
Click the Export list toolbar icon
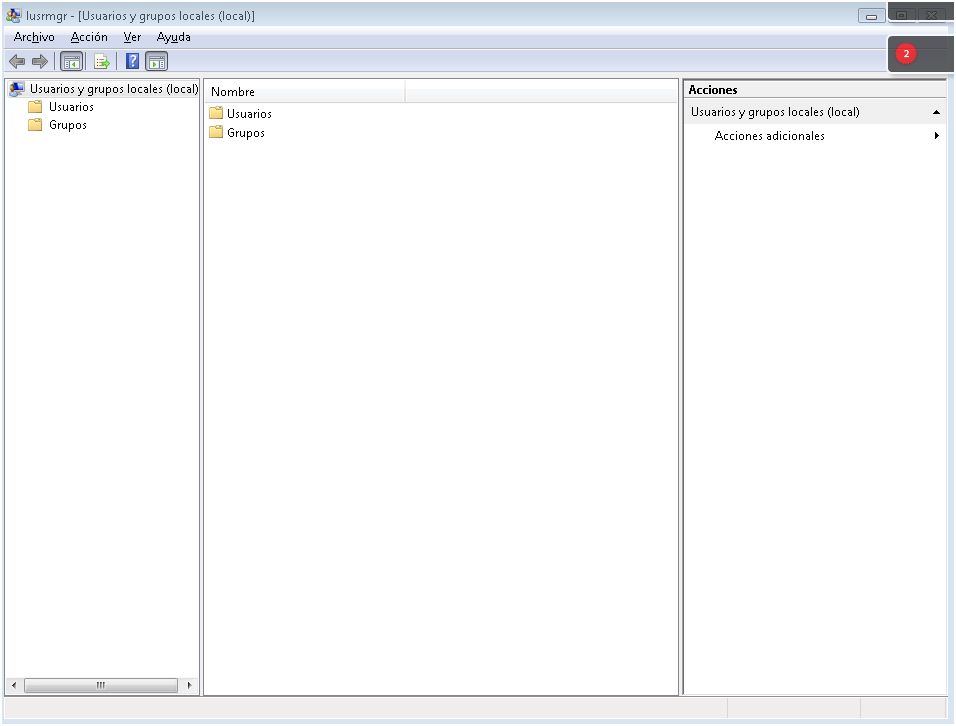point(101,62)
